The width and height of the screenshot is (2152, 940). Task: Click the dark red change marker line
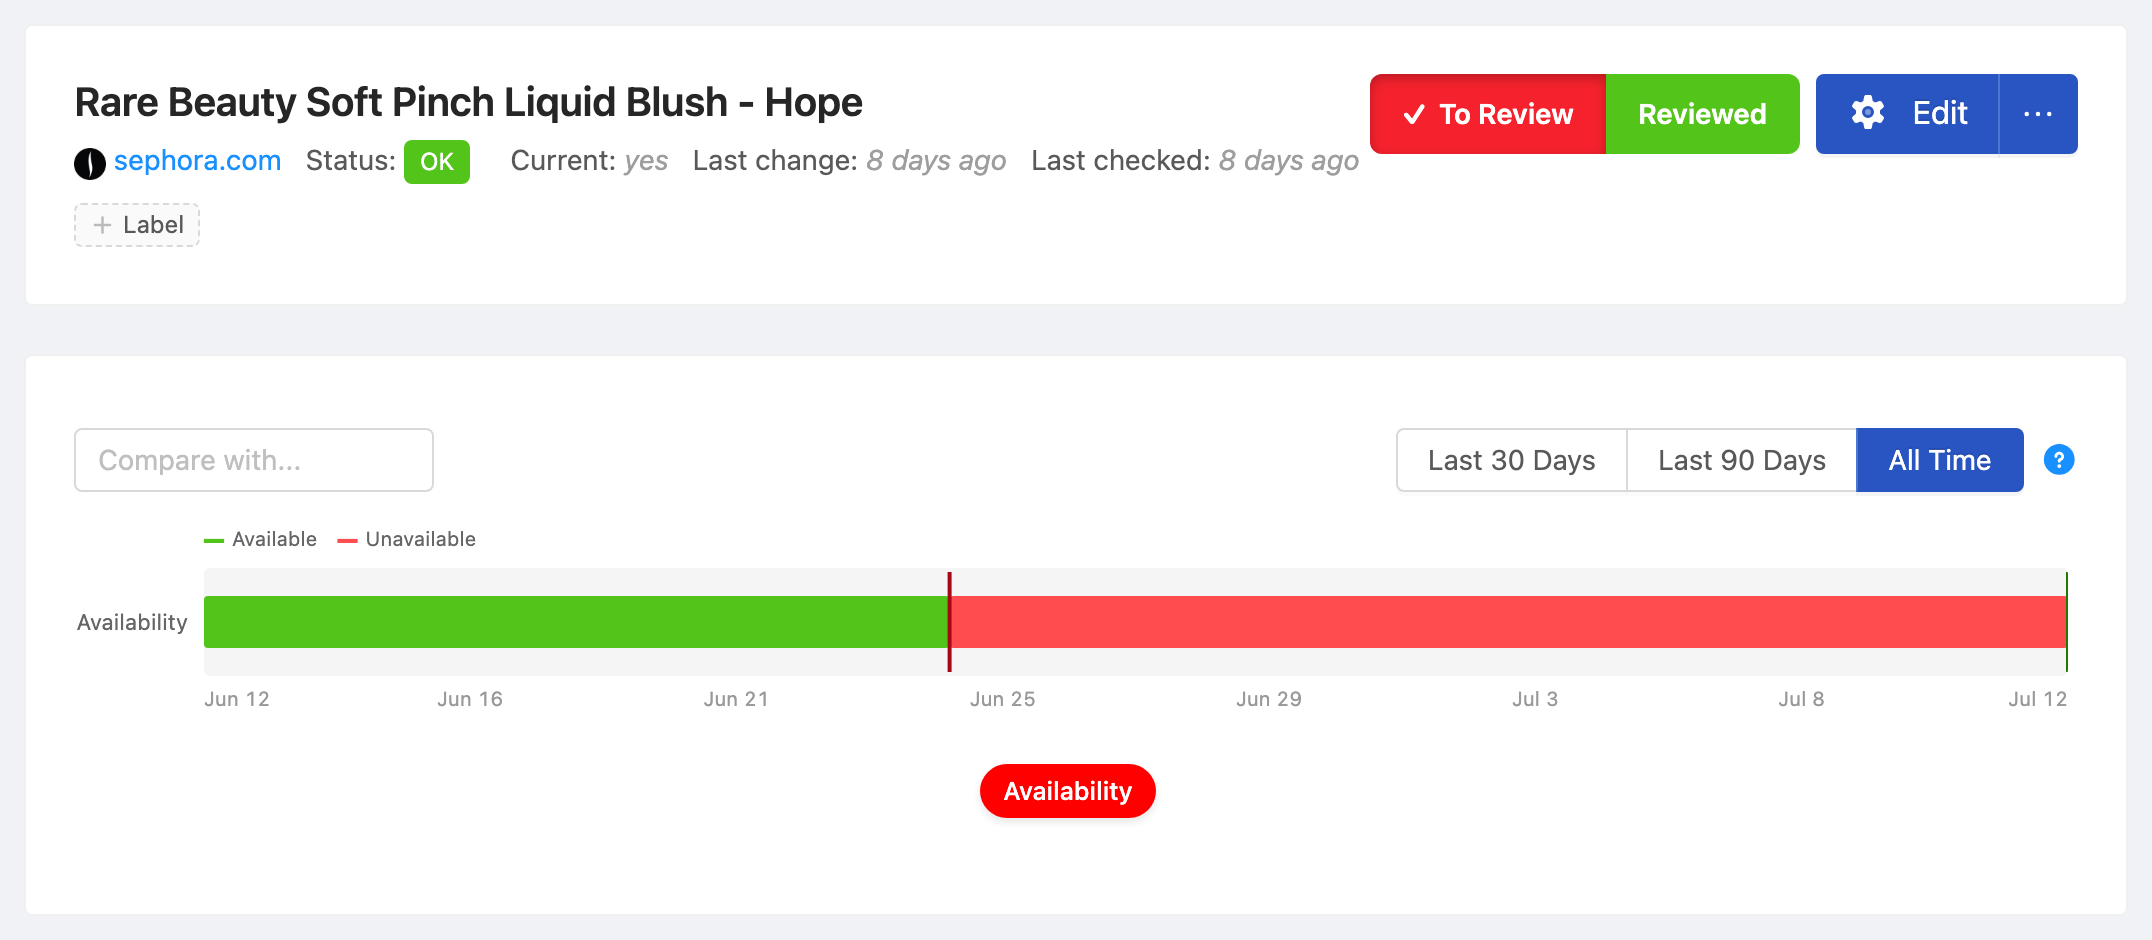(x=949, y=622)
